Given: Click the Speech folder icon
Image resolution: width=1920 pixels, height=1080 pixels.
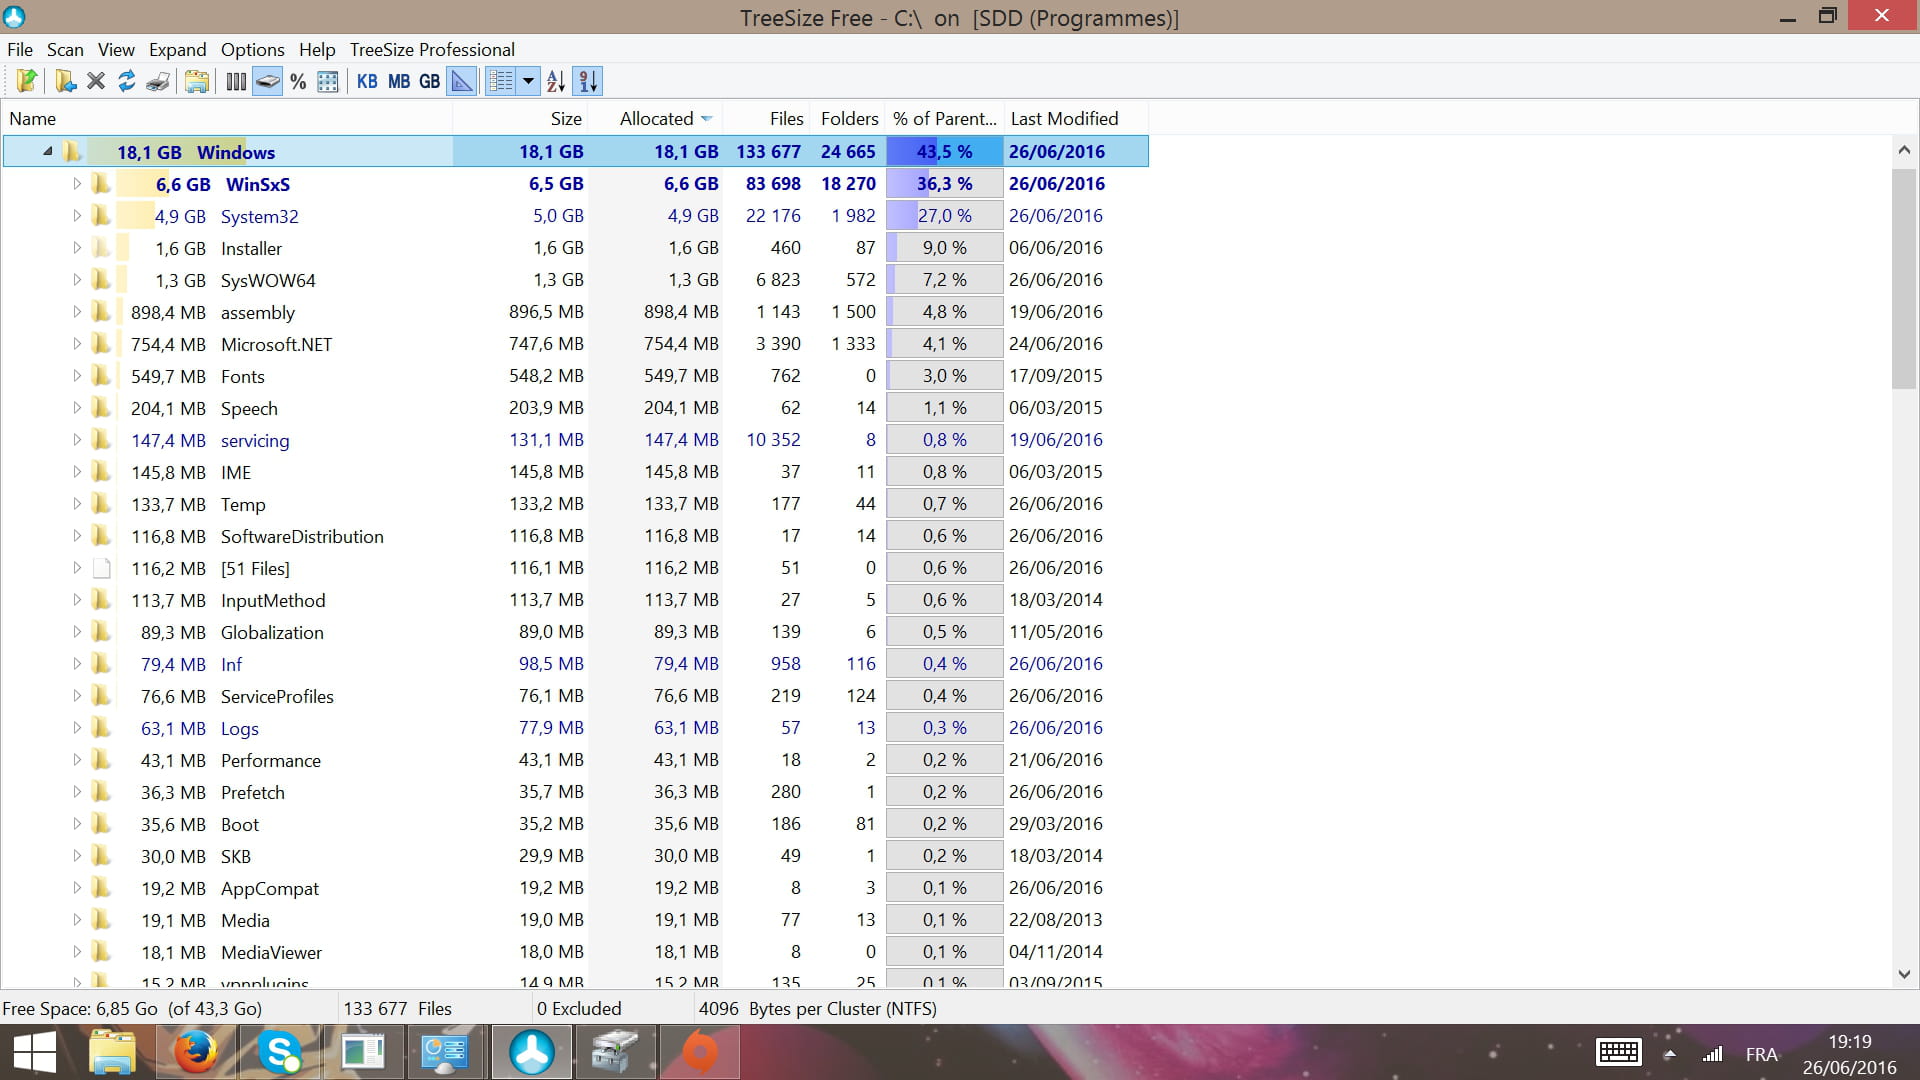Looking at the screenshot, I should 101,408.
